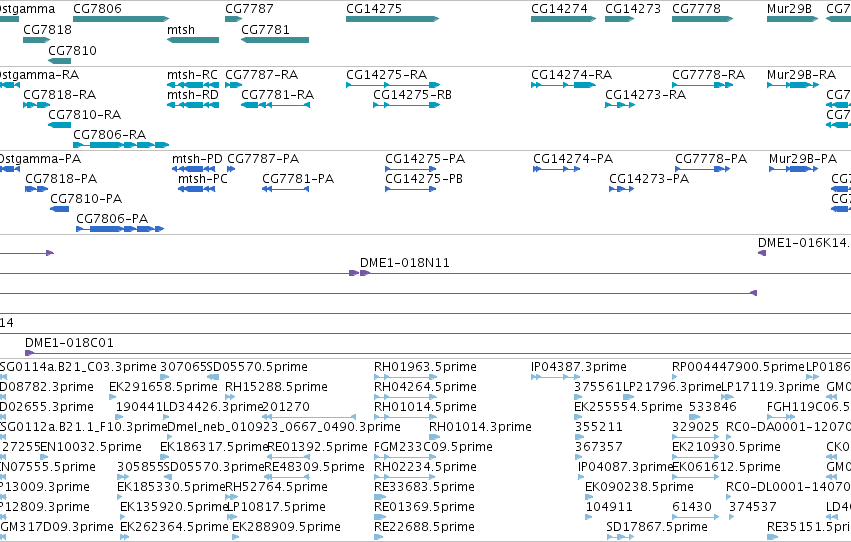Image resolution: width=851 pixels, height=542 pixels.
Task: Select transcript label CG7810-RA
Action: point(85,115)
